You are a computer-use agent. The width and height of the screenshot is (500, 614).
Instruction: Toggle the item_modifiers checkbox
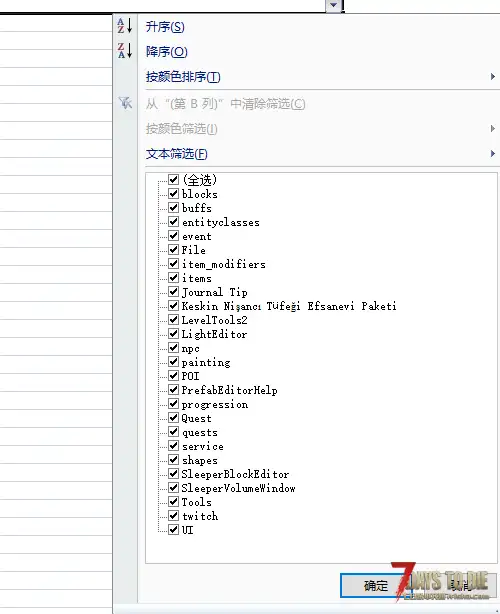(173, 264)
